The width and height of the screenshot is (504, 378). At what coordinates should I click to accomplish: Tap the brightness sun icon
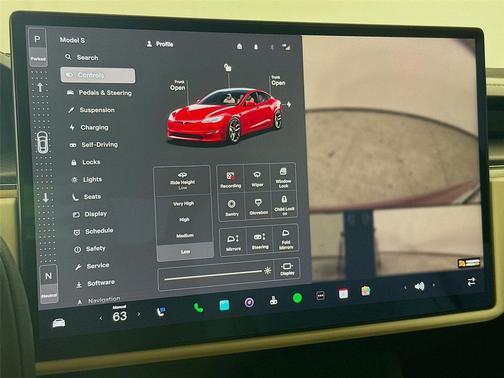coord(267,270)
